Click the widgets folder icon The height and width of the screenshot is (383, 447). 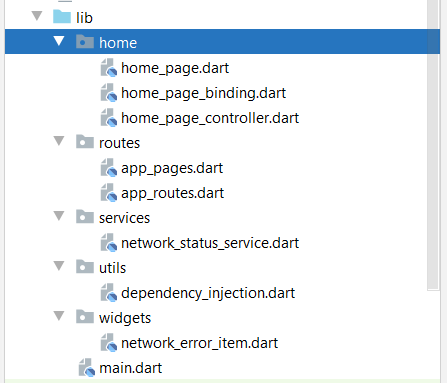coord(85,317)
